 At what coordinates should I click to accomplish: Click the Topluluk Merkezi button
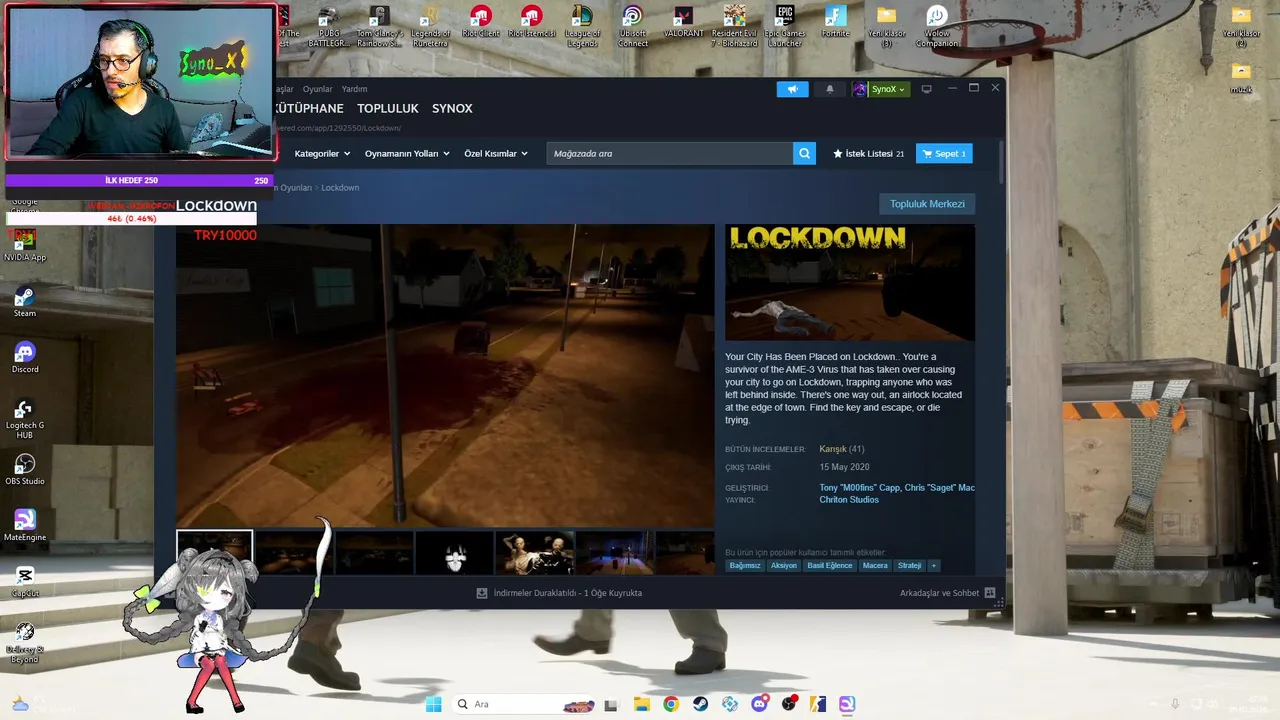[927, 204]
